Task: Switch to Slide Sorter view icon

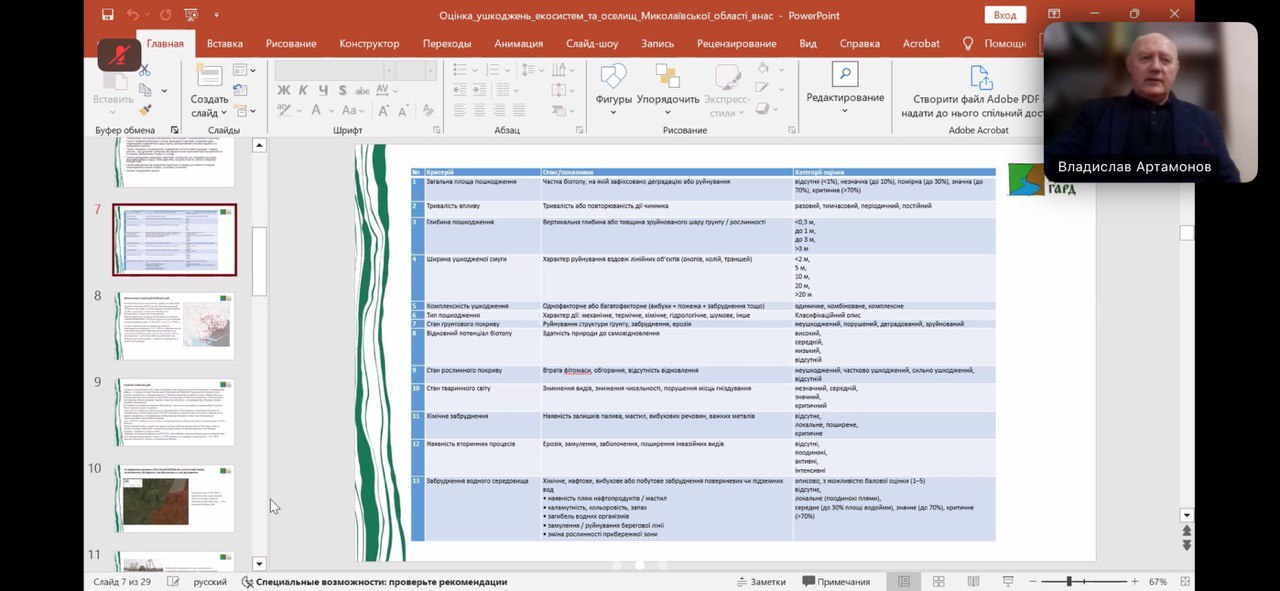Action: point(938,581)
